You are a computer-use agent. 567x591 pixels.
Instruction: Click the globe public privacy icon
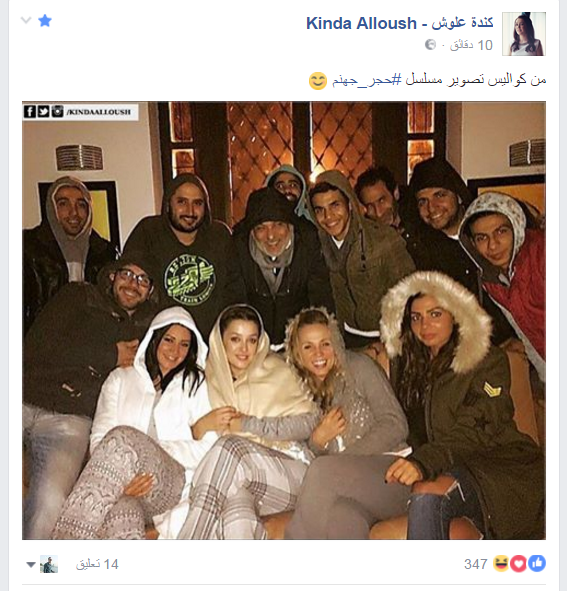430,45
